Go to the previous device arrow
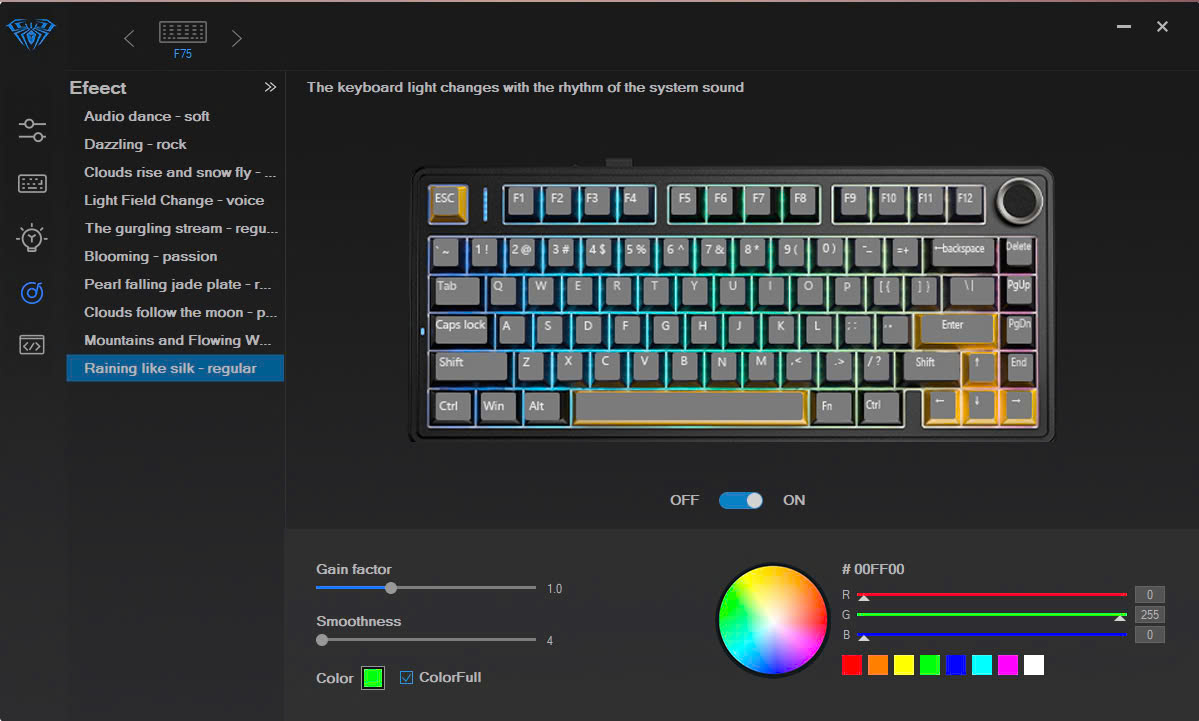This screenshot has width=1199, height=721. click(129, 39)
